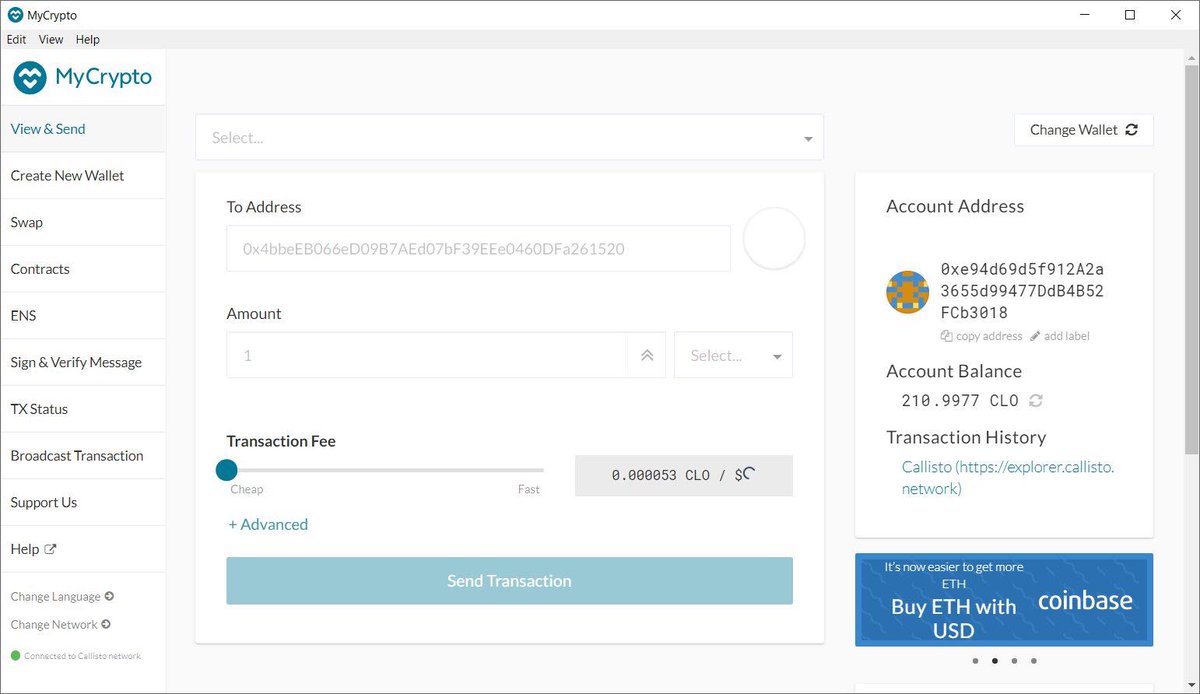Viewport: 1200px width, 694px height.
Task: Click the 210.9977 CLO balance text
Action: (960, 400)
